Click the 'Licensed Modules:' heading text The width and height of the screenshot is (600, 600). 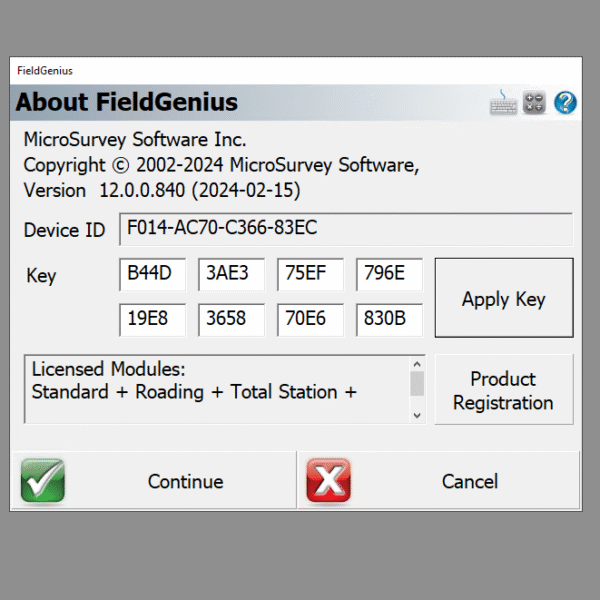point(108,369)
